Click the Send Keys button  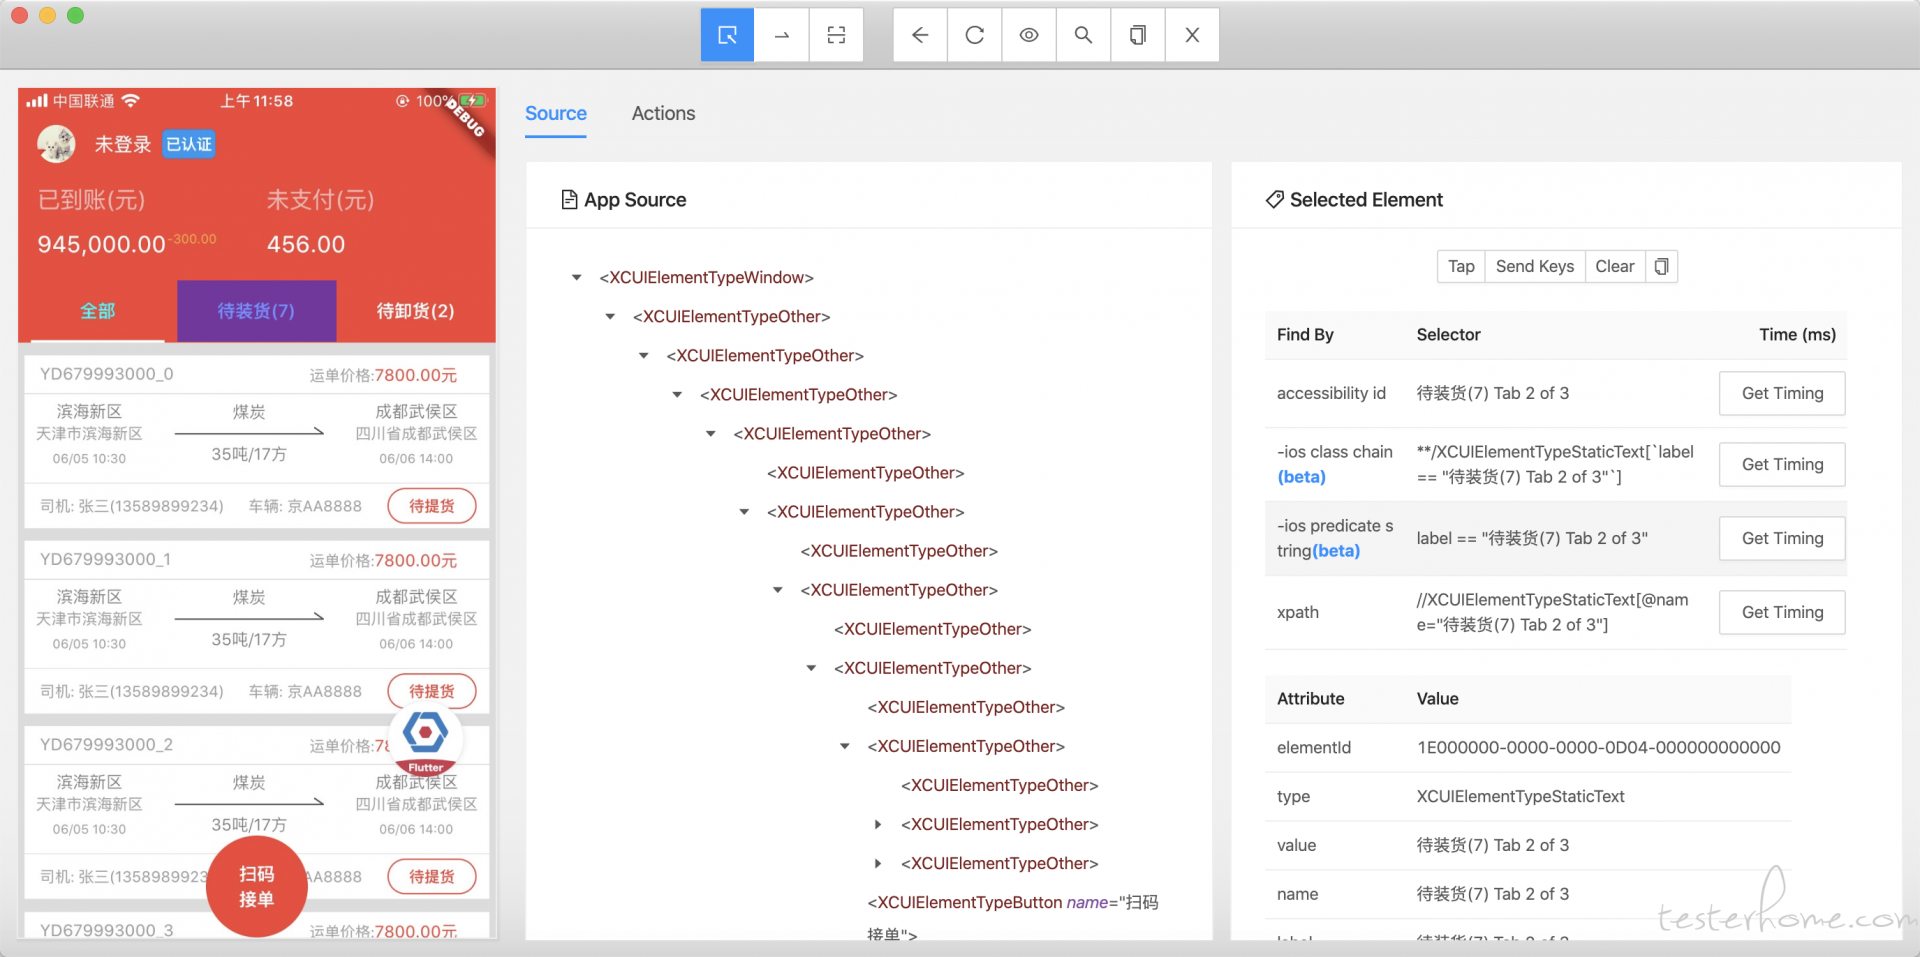click(1535, 266)
